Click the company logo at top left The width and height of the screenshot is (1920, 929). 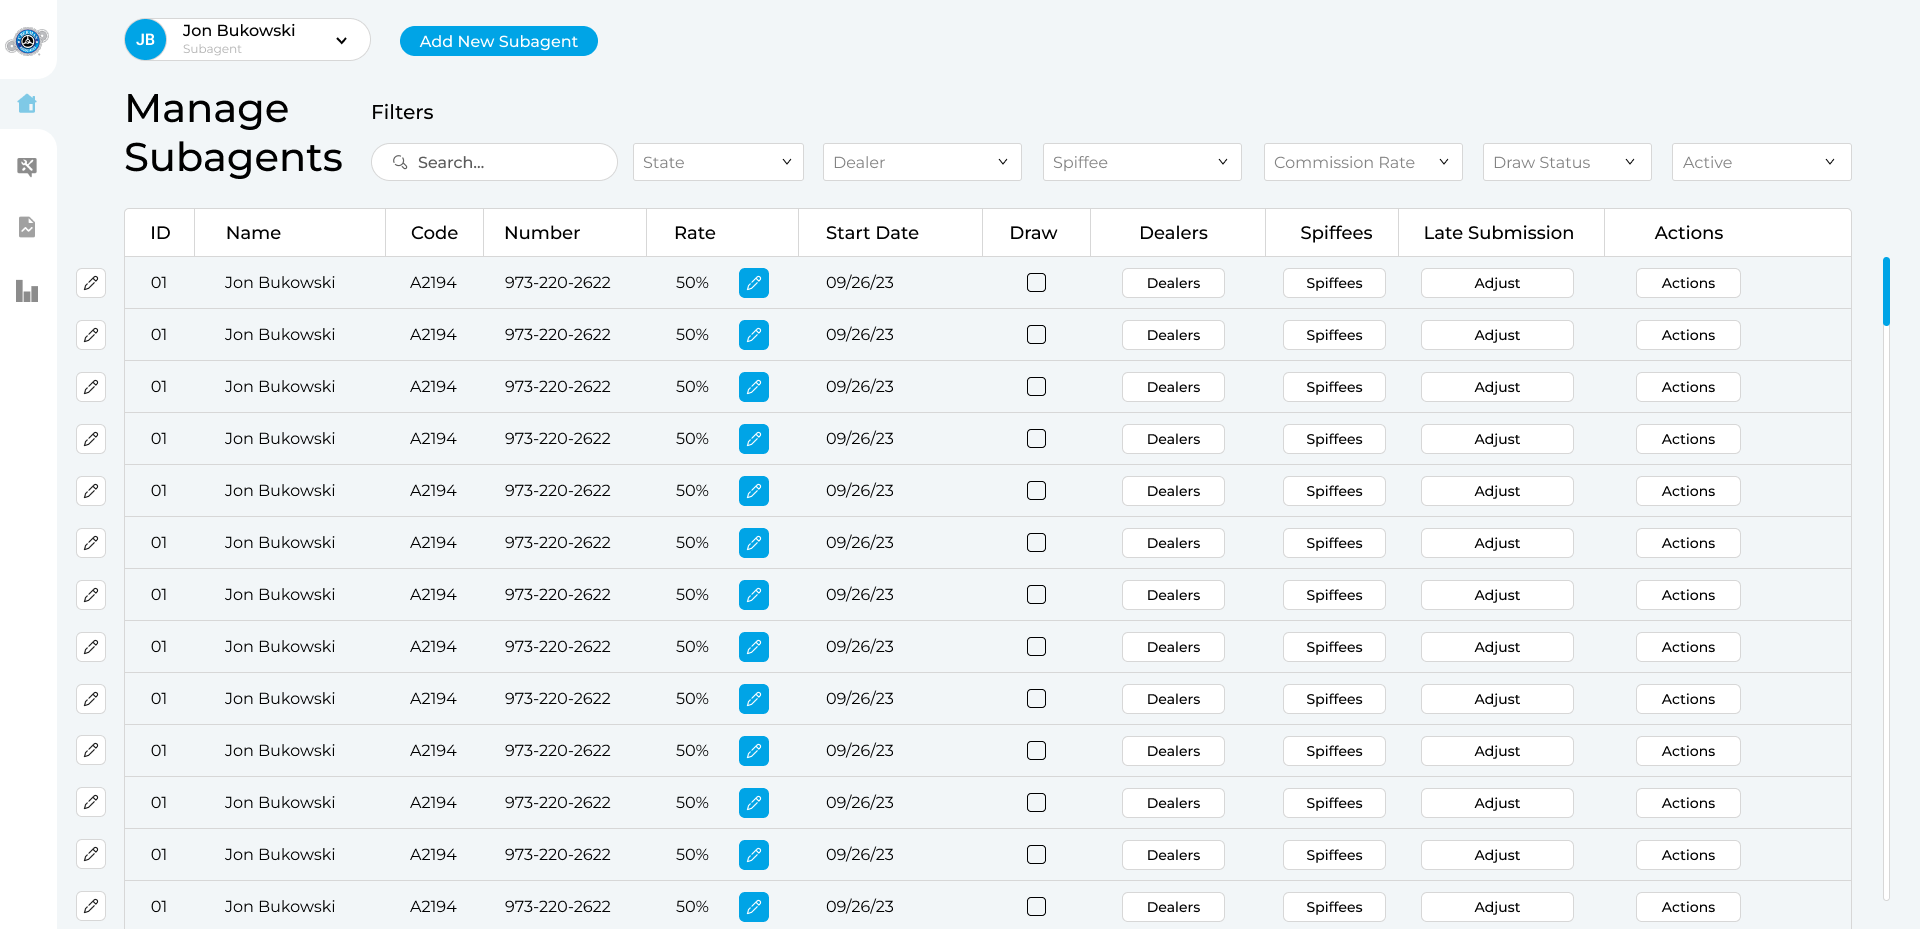[27, 41]
